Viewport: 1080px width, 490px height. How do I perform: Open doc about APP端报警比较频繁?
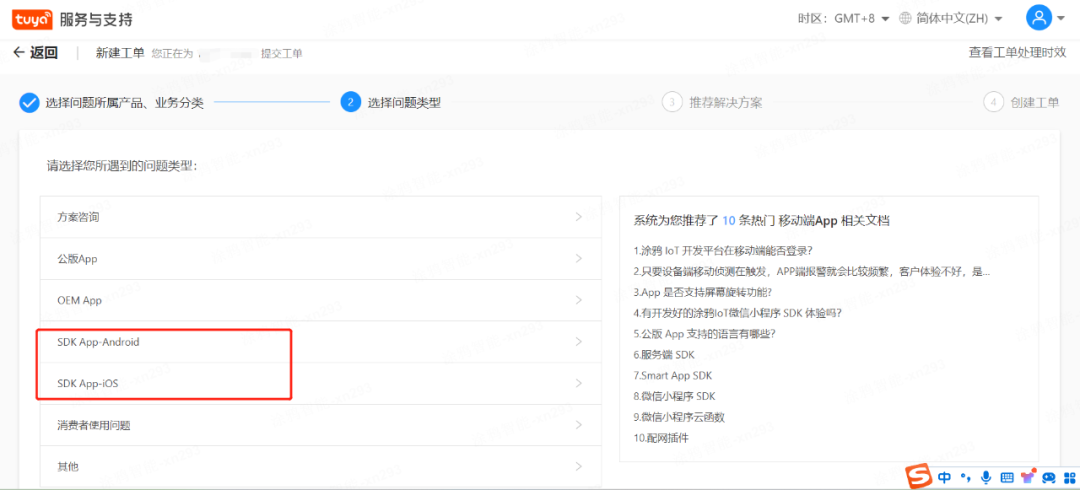click(812, 271)
